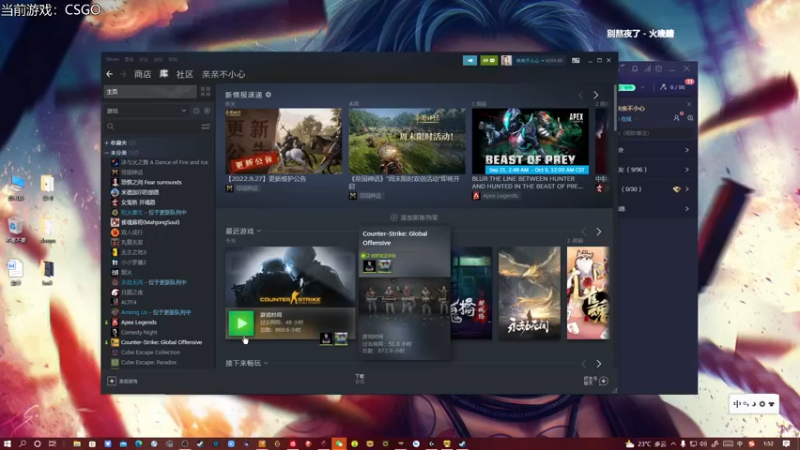Image resolution: width=800 pixels, height=450 pixels.
Task: Go to previous news page arrow
Action: pyautogui.click(x=581, y=95)
